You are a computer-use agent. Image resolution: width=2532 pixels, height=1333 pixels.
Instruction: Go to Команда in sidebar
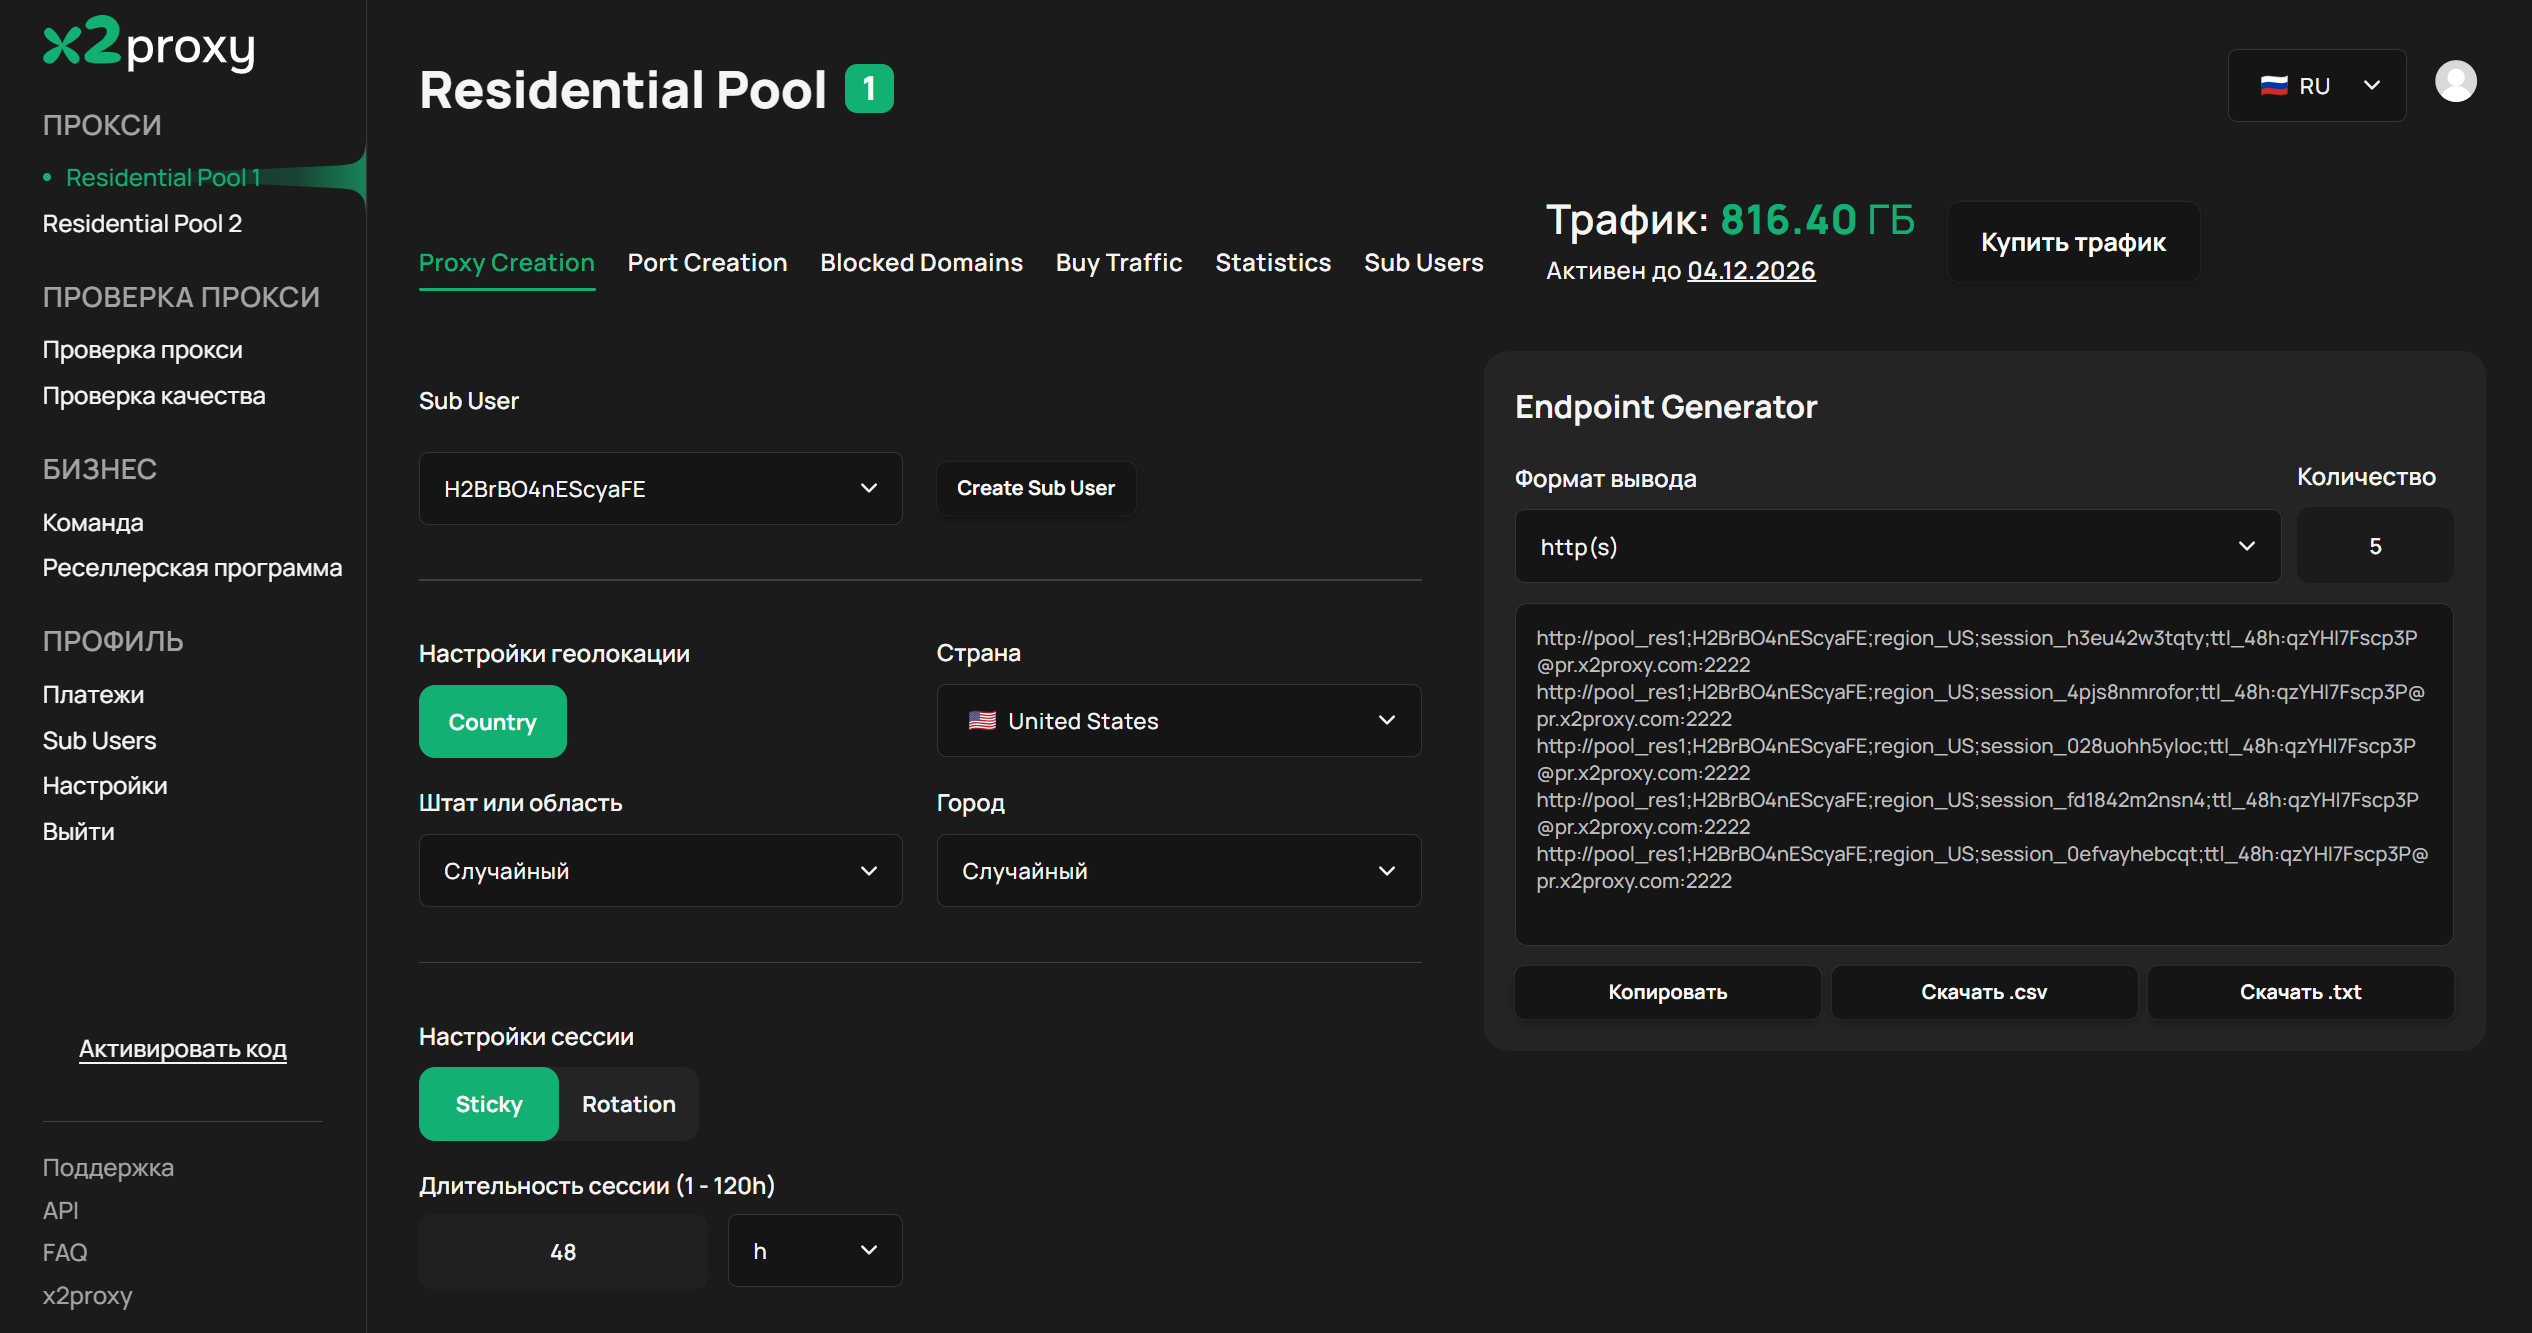click(93, 523)
